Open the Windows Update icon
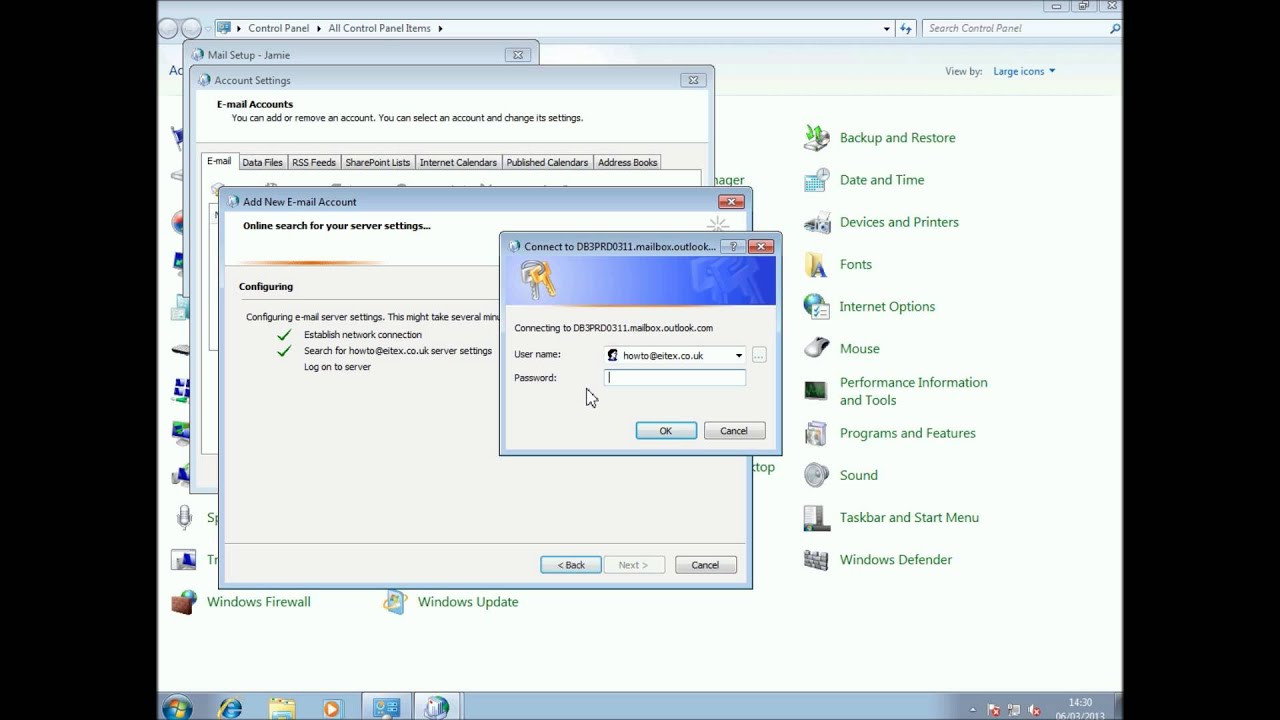Image resolution: width=1280 pixels, height=720 pixels. pos(395,602)
